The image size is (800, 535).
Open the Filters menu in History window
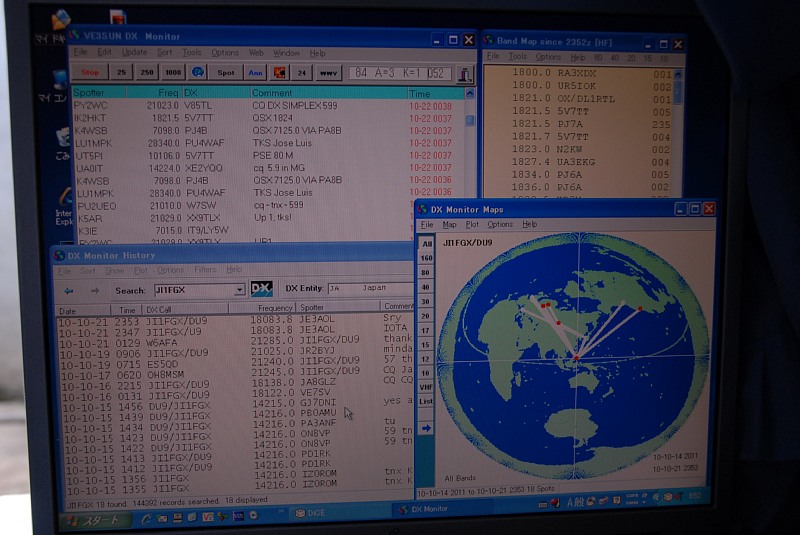205,270
